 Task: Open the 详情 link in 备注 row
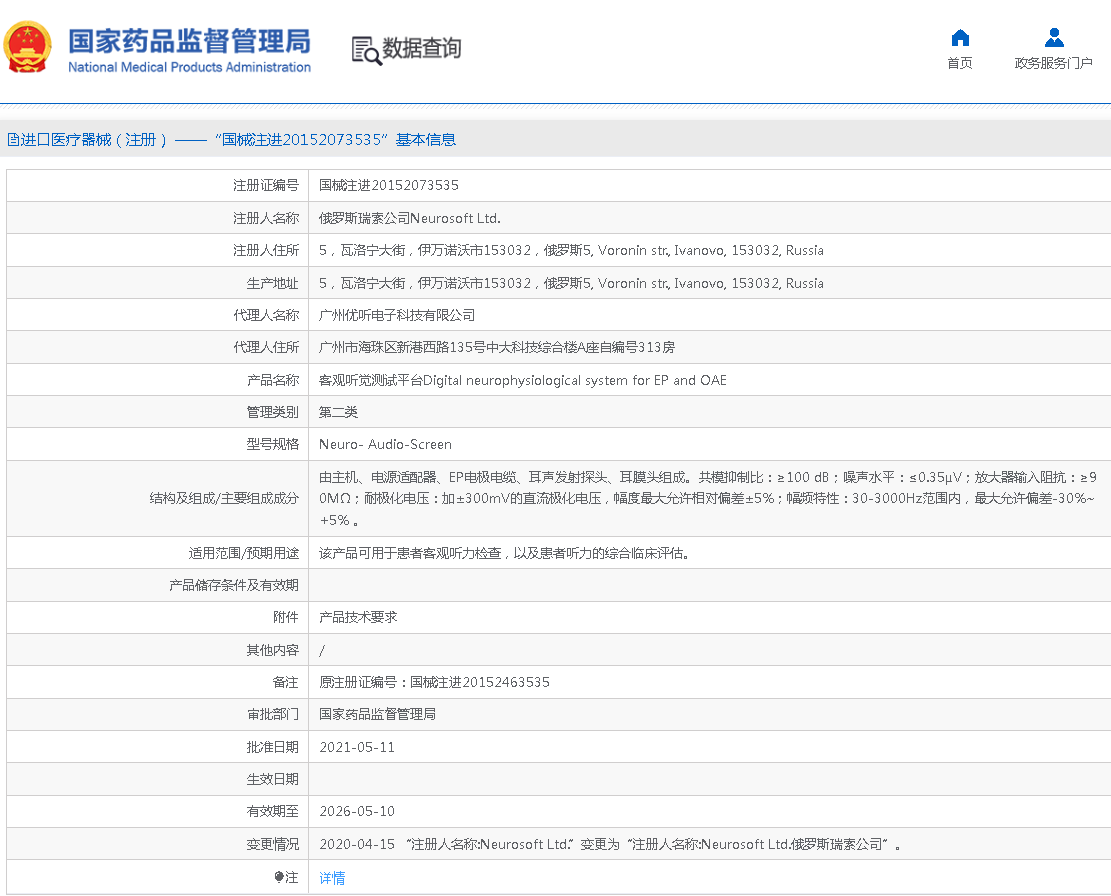point(332,877)
